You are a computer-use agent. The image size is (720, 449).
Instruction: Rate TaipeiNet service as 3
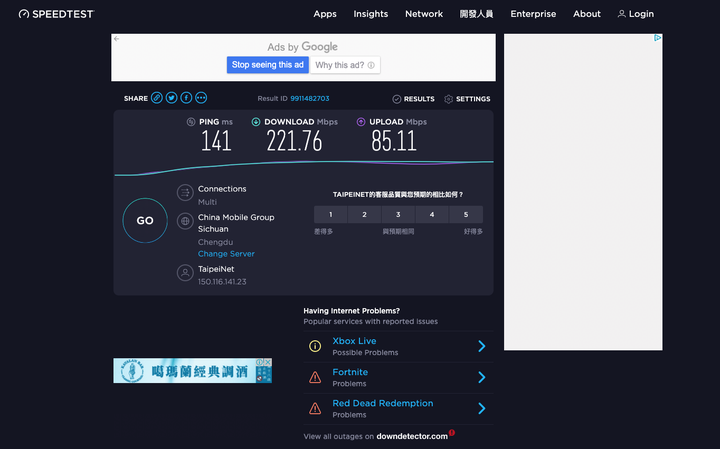tap(398, 214)
